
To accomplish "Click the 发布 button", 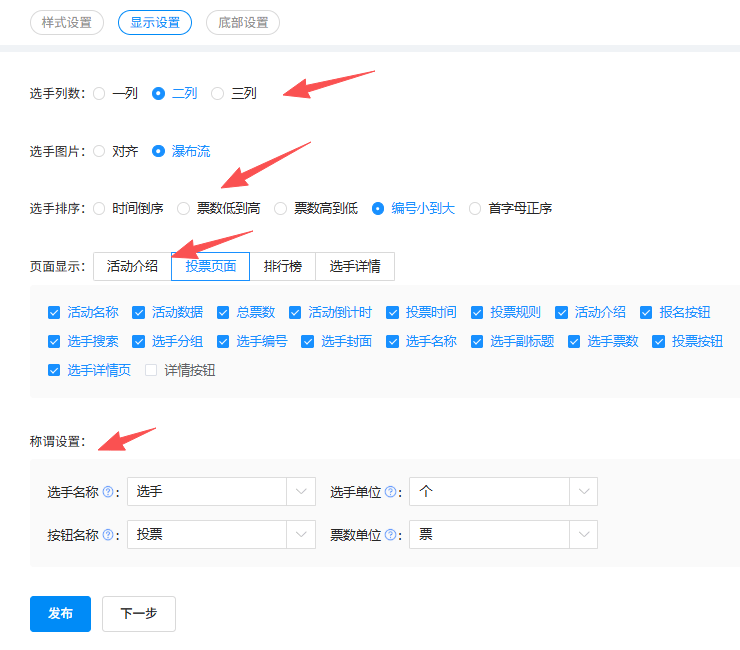I will pos(60,614).
